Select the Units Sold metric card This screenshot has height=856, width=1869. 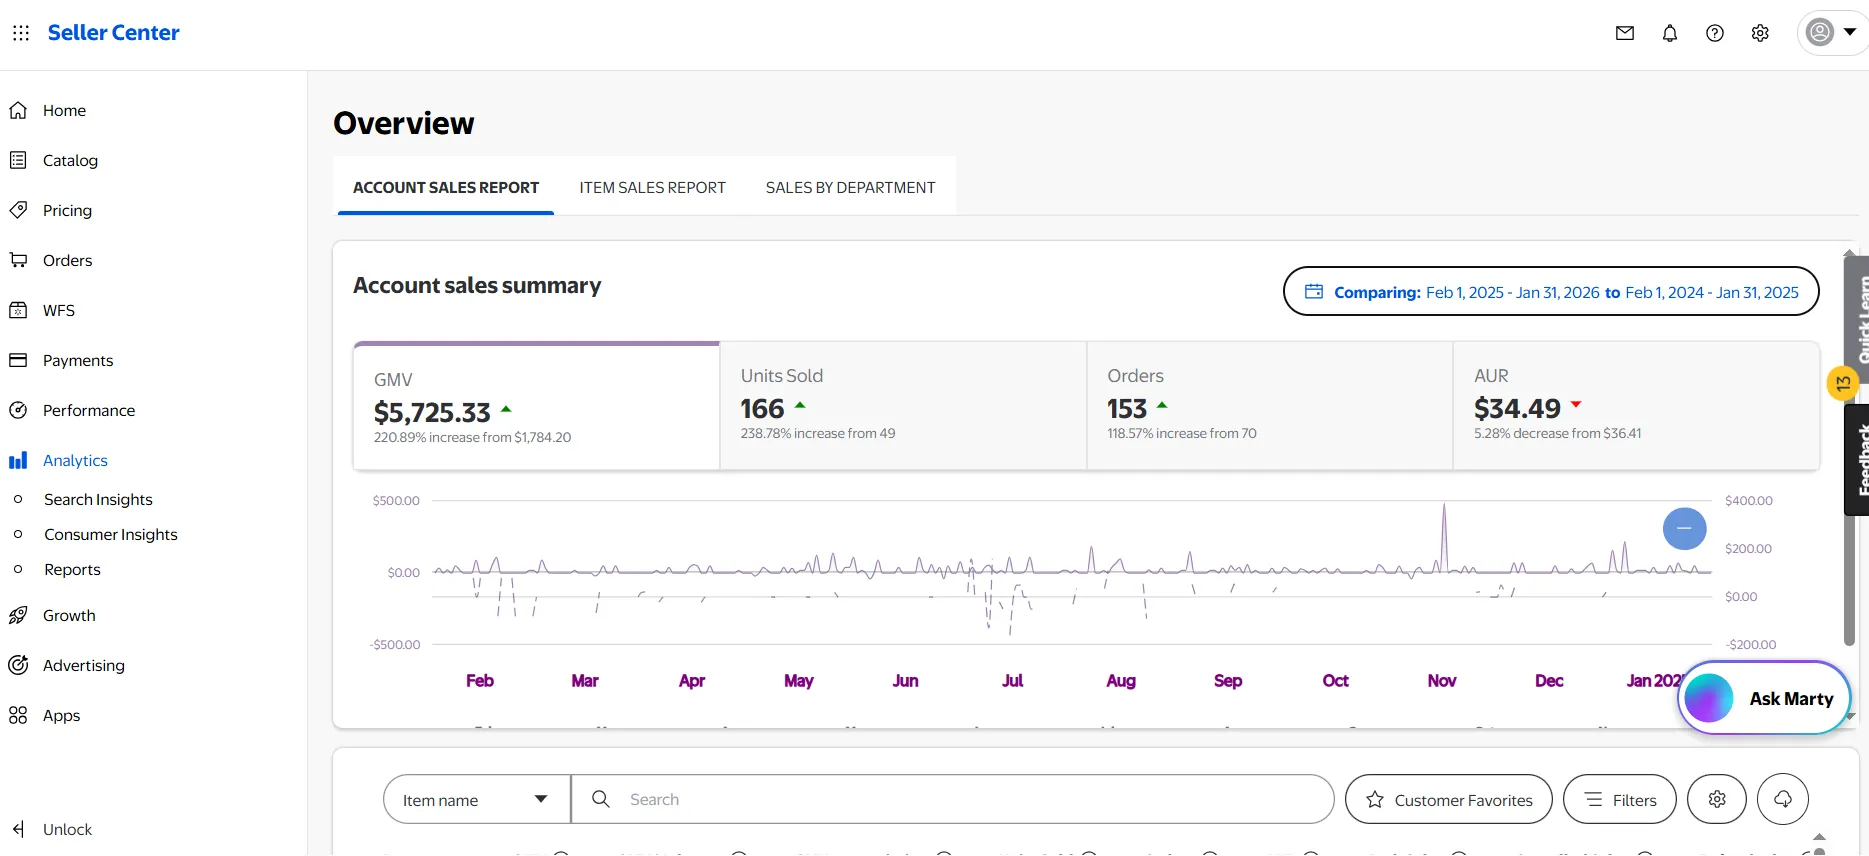903,406
